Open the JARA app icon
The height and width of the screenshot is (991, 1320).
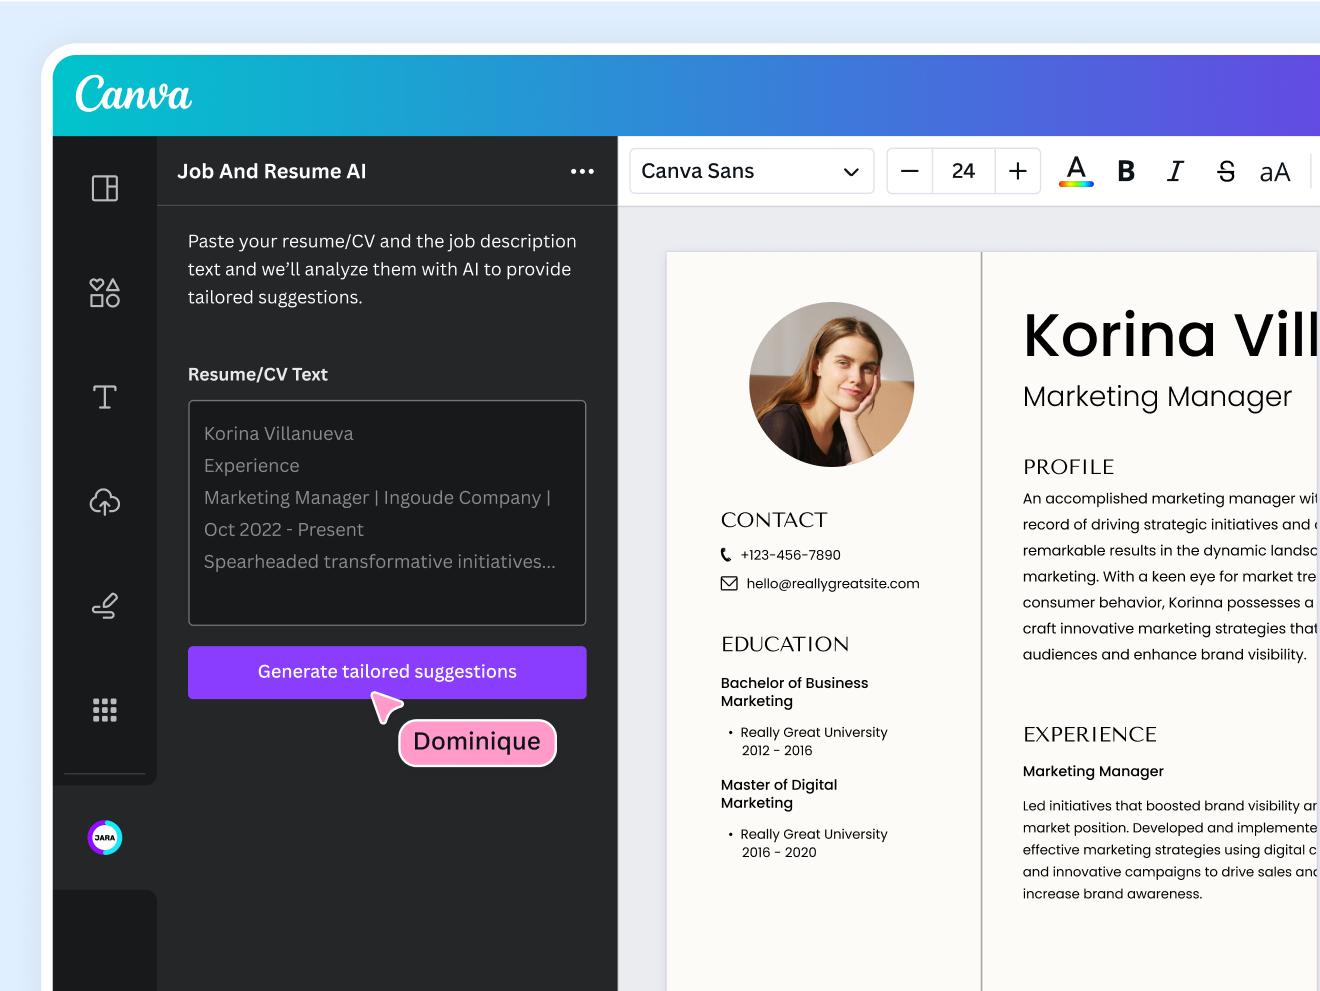[x=104, y=837]
